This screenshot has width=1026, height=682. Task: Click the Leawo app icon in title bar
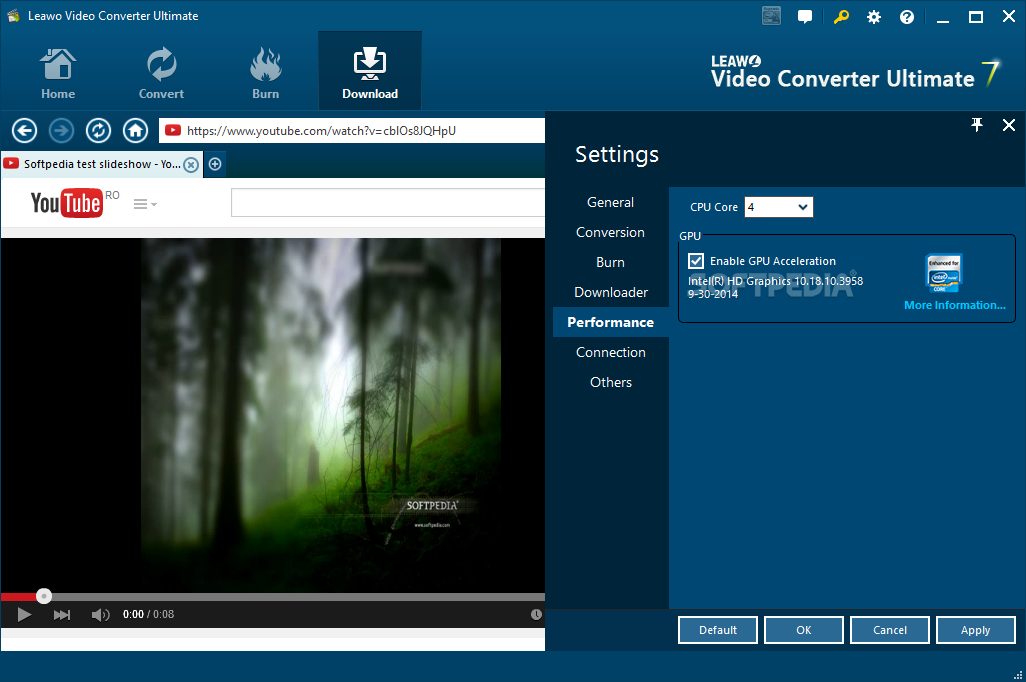tap(13, 16)
